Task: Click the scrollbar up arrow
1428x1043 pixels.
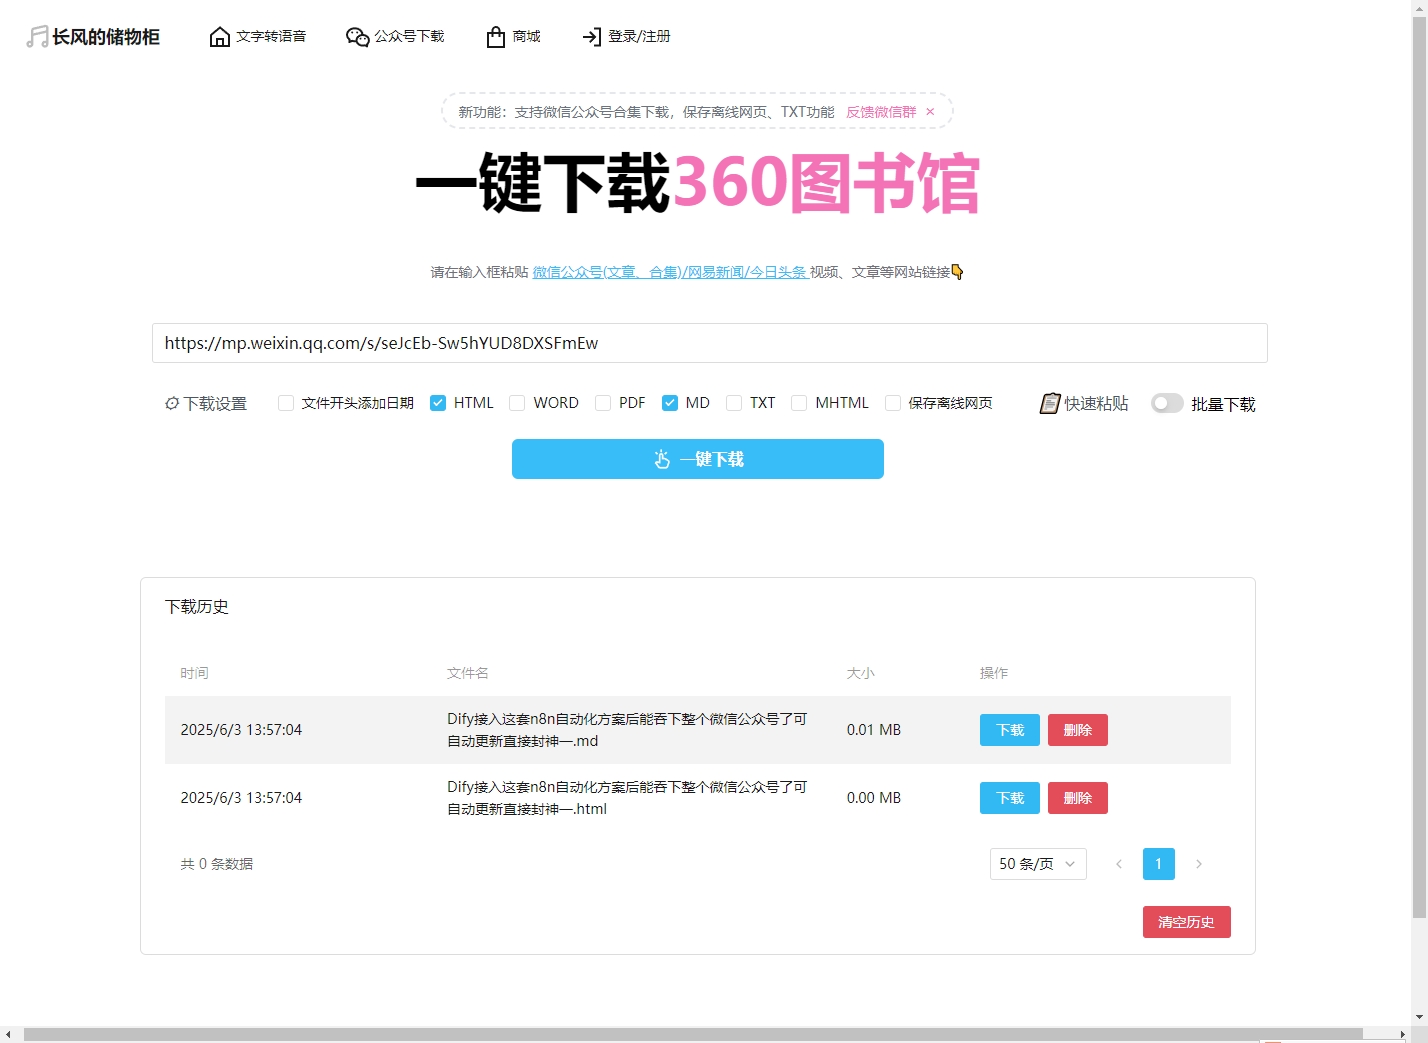Action: pyautogui.click(x=1419, y=8)
